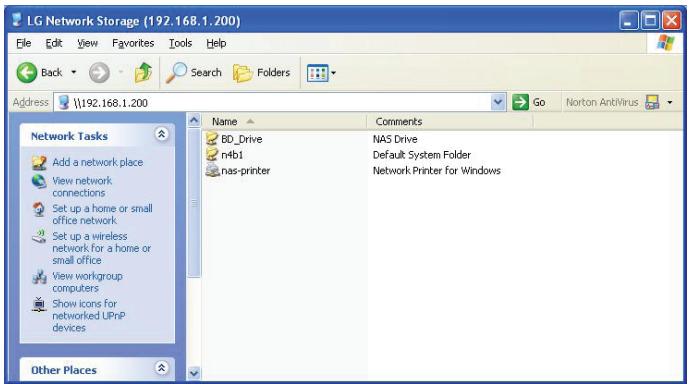Click the Add a network place icon
The image size is (690, 384).
coord(39,163)
